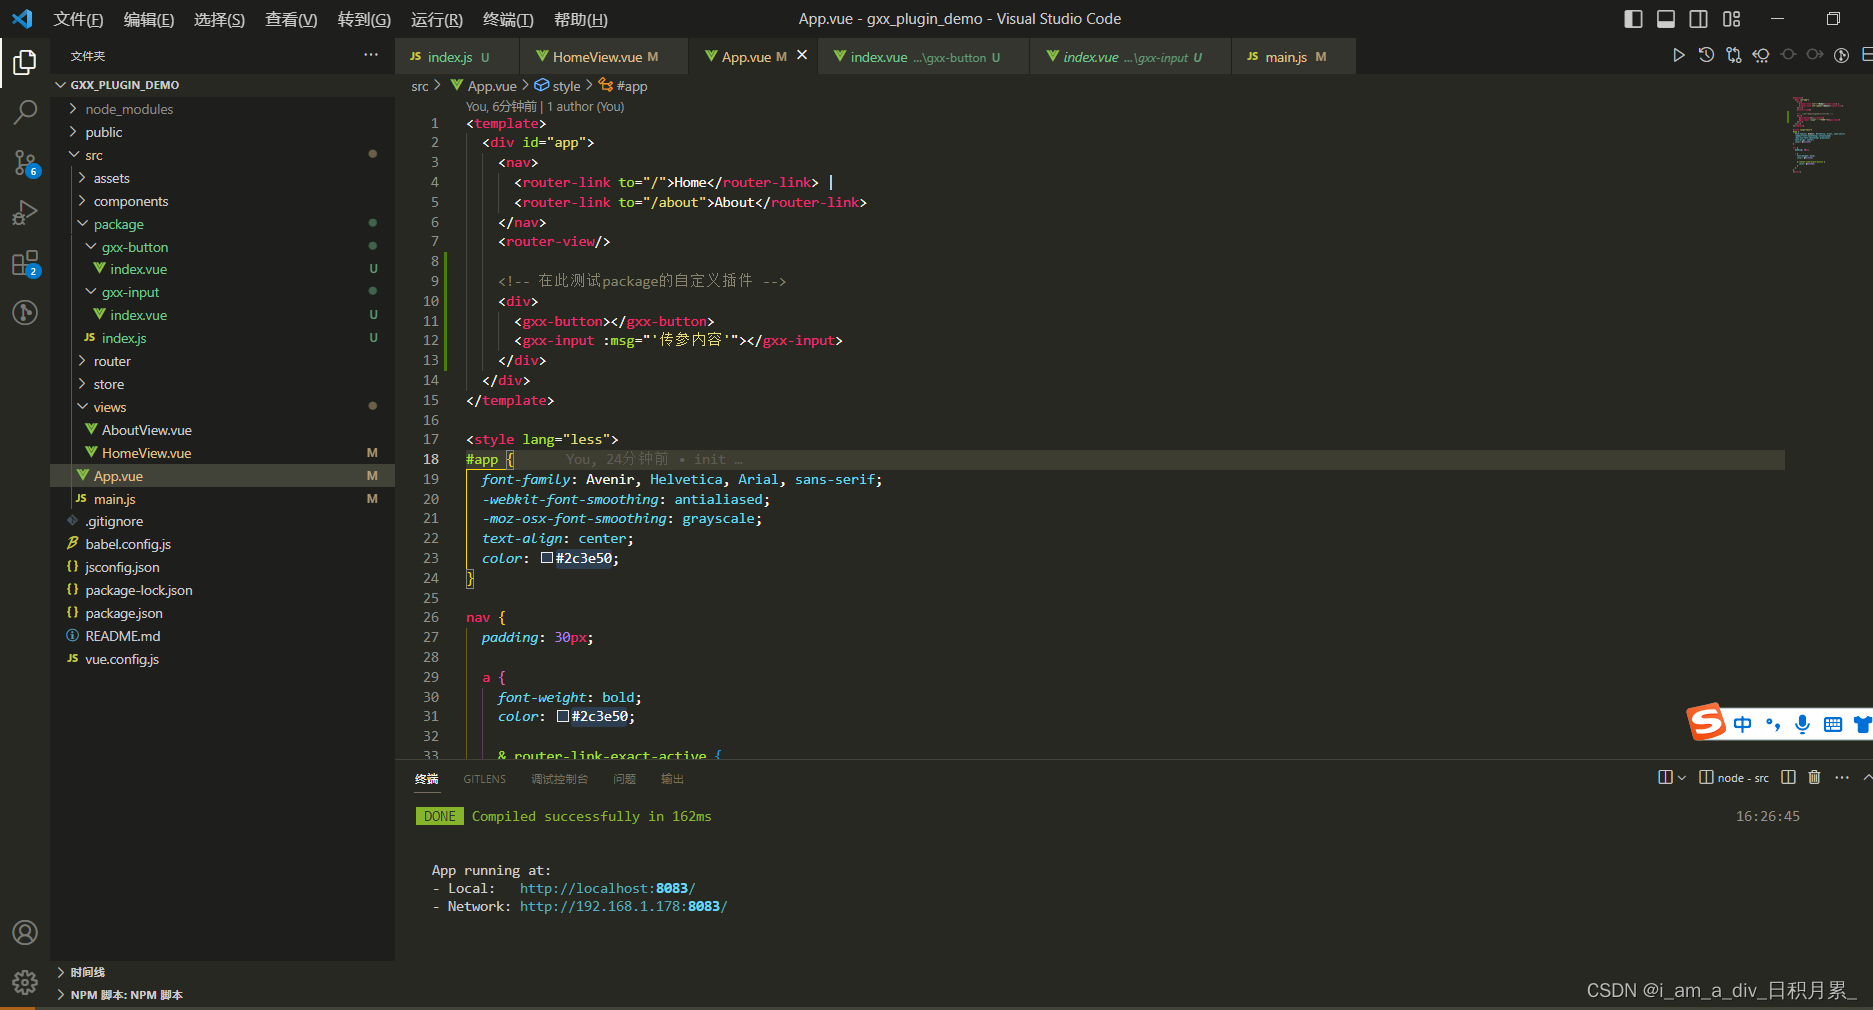Viewport: 1873px width, 1010px height.
Task: Switch to the GITLENS panel tab
Action: pyautogui.click(x=485, y=779)
